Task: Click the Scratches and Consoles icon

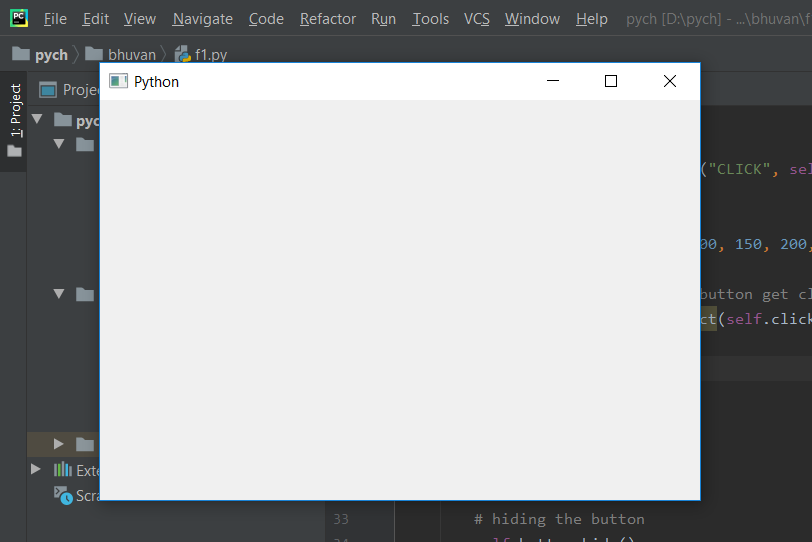Action: (63, 495)
